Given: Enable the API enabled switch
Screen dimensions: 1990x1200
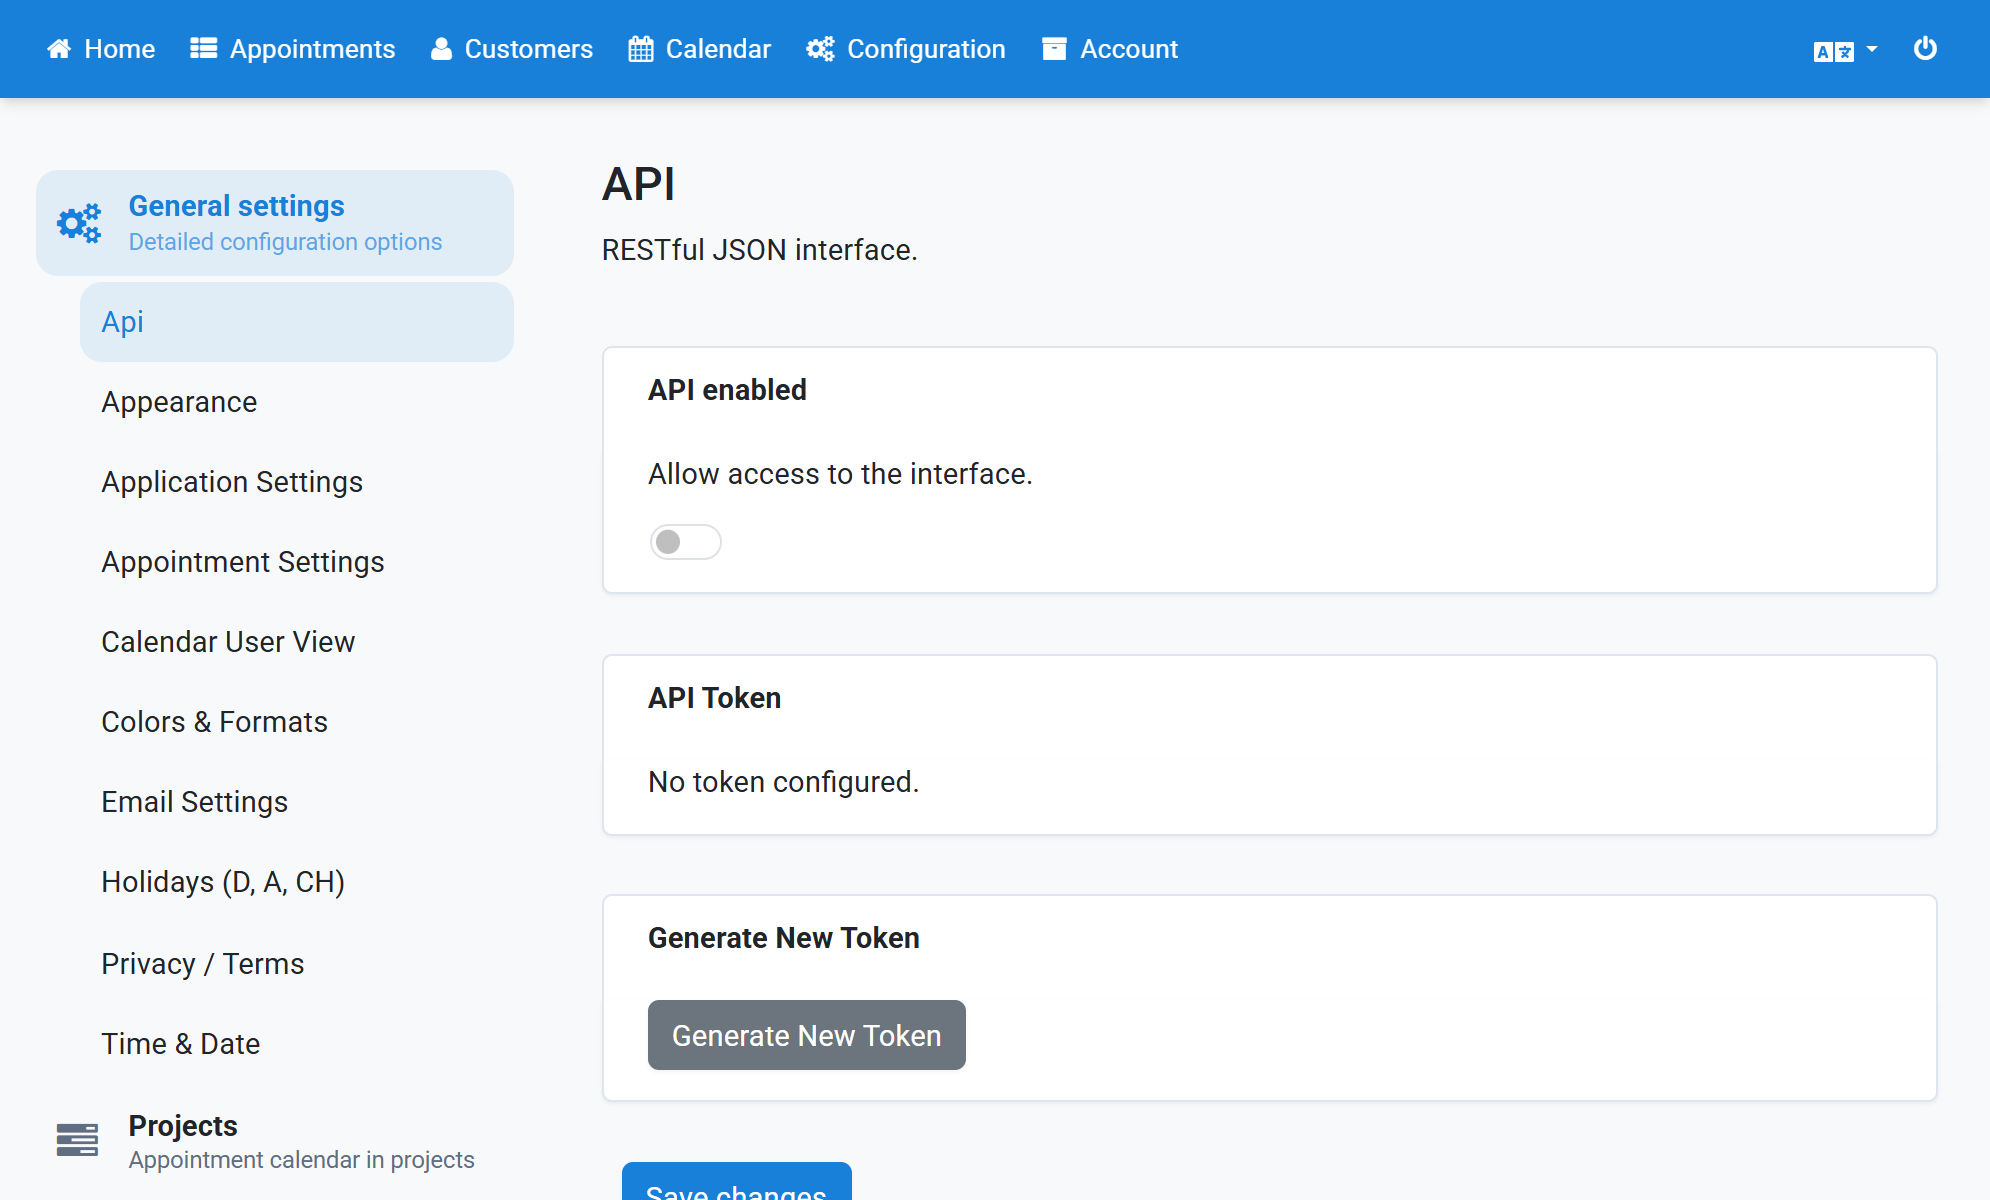Looking at the screenshot, I should point(685,542).
